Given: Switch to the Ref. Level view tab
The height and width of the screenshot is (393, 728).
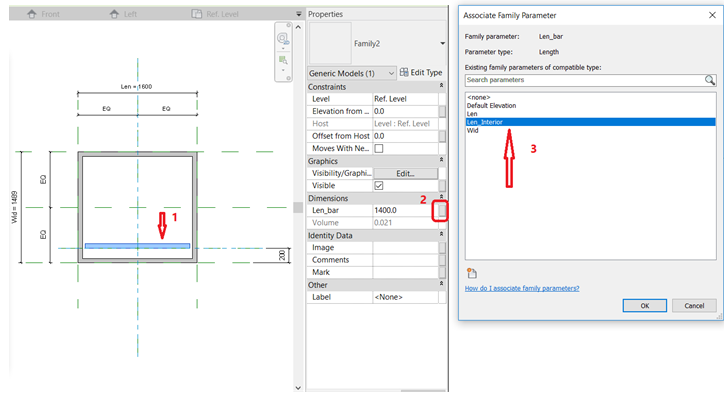Looking at the screenshot, I should point(215,14).
